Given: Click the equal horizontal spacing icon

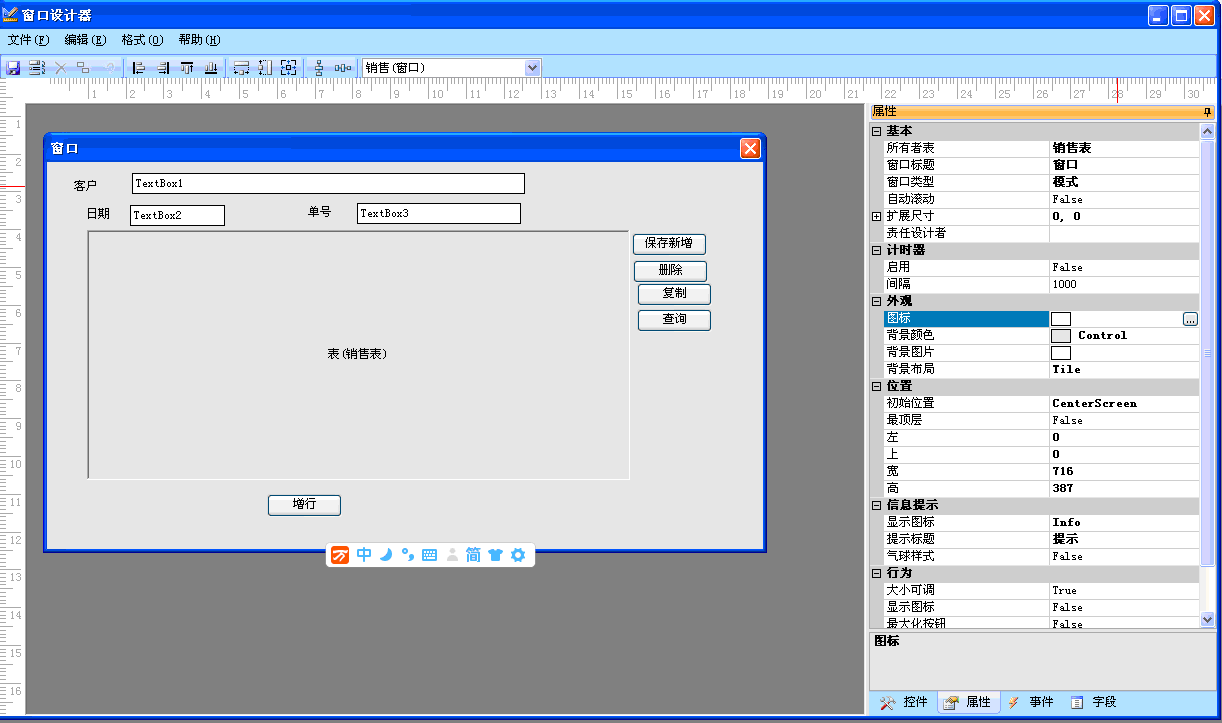Looking at the screenshot, I should tap(343, 68).
